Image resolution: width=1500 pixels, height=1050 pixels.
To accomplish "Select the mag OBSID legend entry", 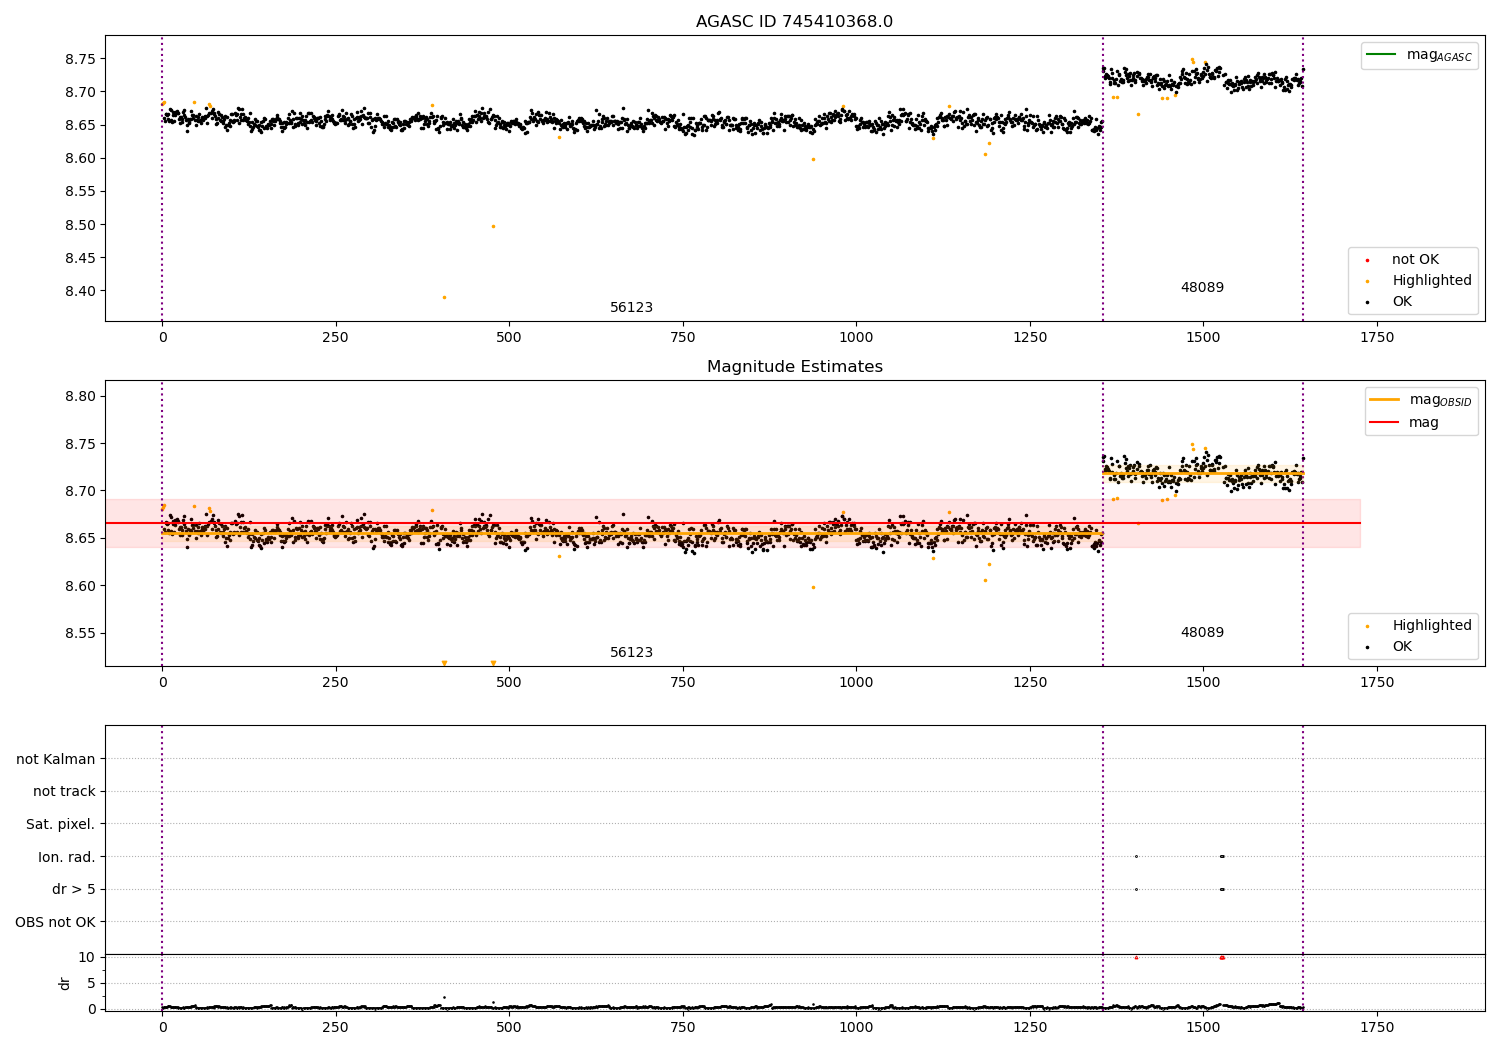I will (x=1420, y=400).
